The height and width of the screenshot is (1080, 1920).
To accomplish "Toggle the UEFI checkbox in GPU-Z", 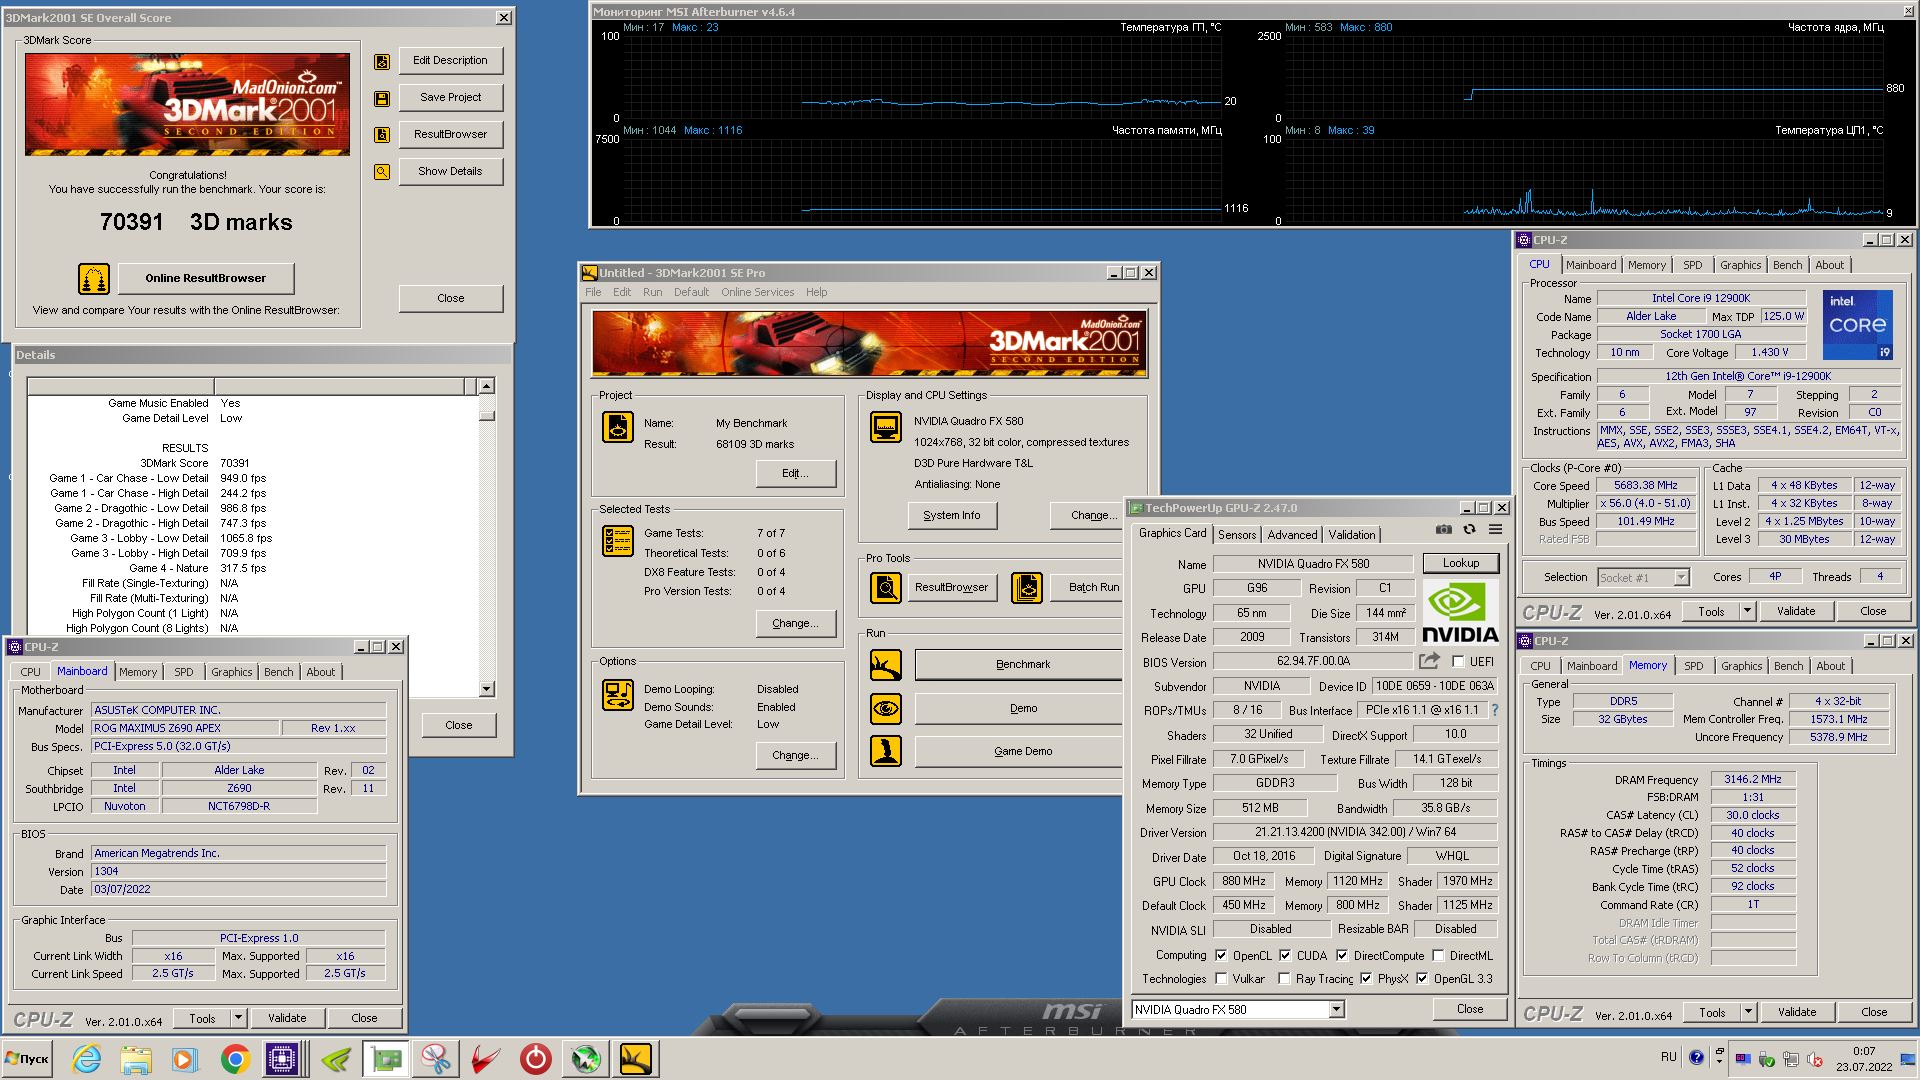I will (1458, 662).
